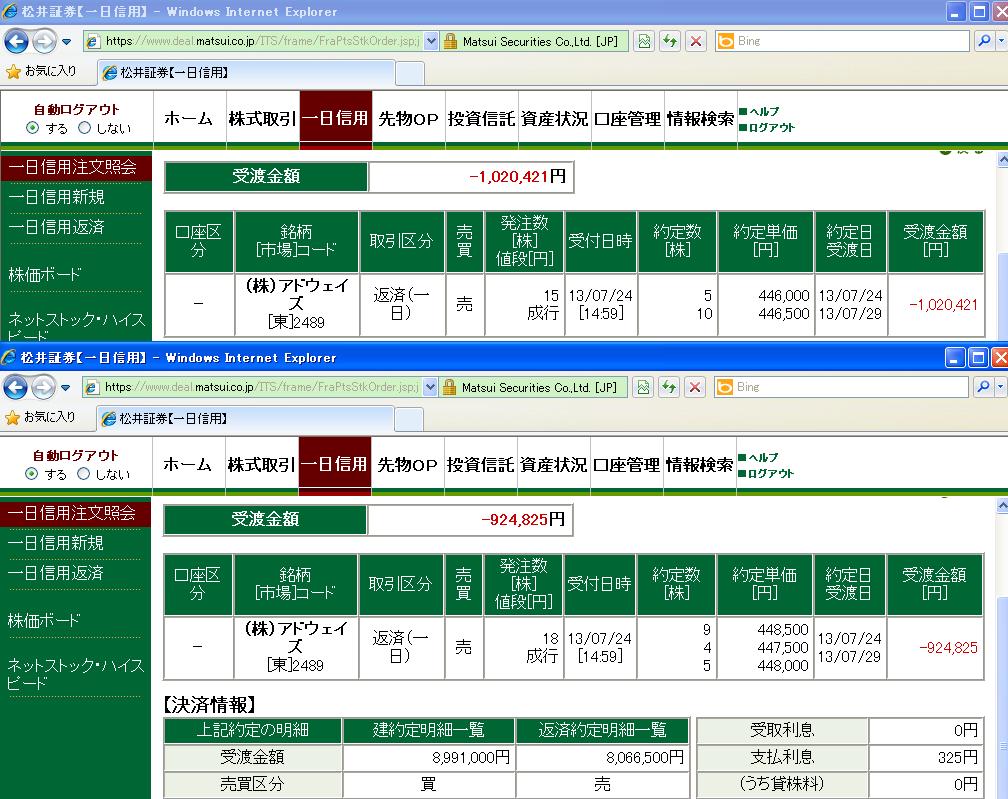Image resolution: width=1008 pixels, height=799 pixels.
Task: Select the する auto-logout radio in the top window
Action: tap(33, 128)
